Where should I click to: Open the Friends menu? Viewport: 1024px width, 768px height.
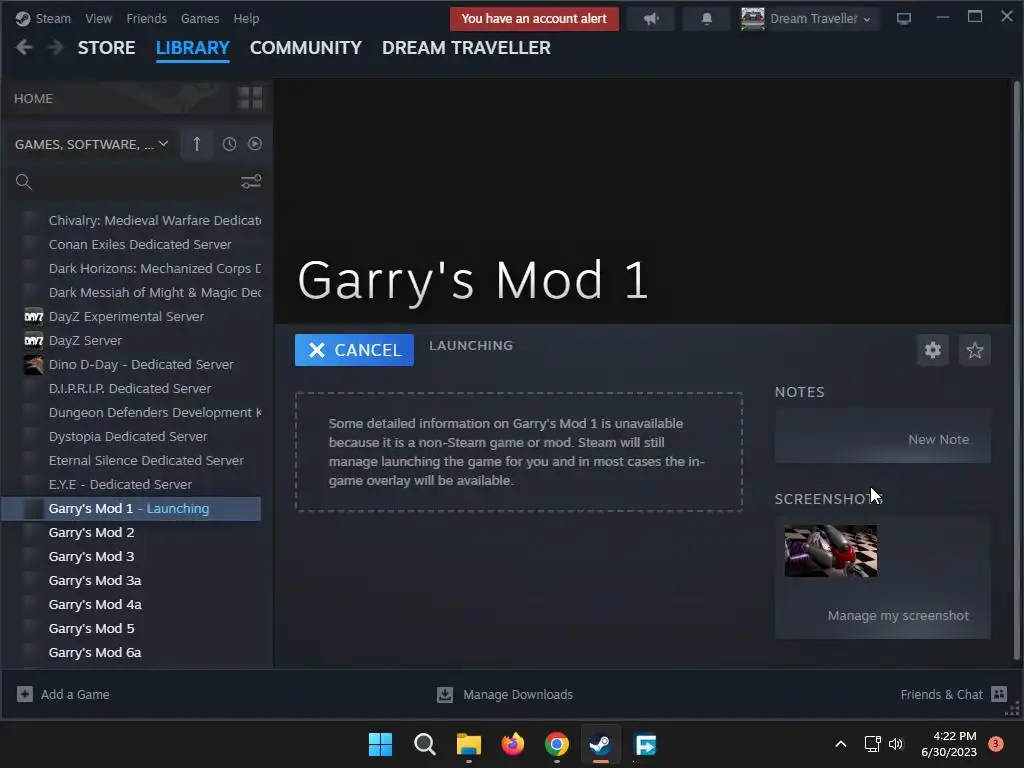tap(146, 18)
